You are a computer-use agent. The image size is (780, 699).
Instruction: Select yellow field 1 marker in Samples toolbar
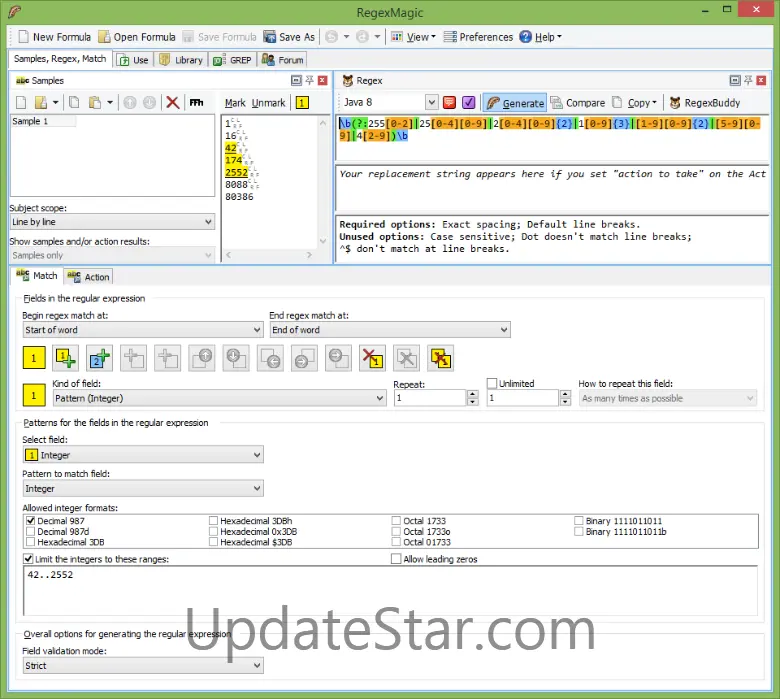(302, 103)
